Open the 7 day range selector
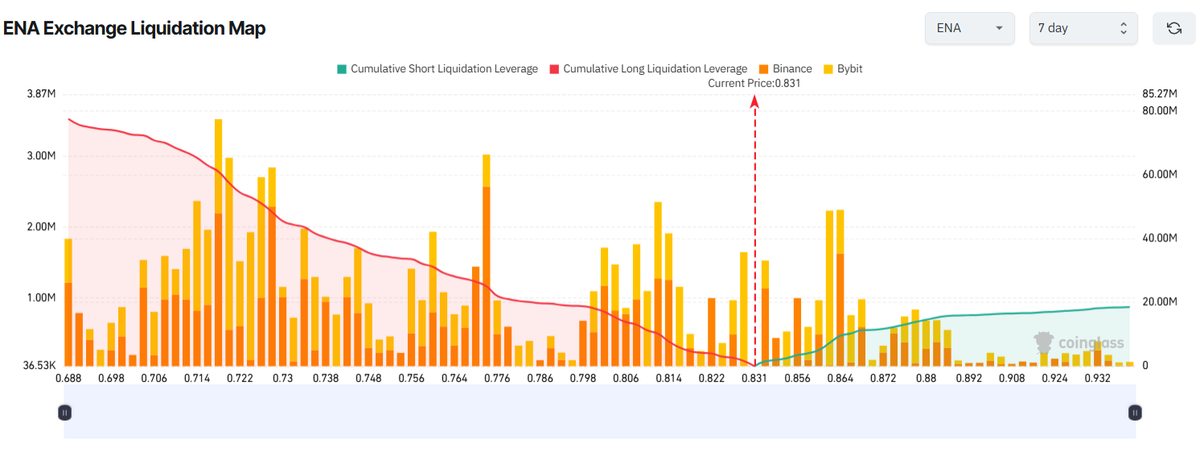The height and width of the screenshot is (452, 1200). pyautogui.click(x=1084, y=28)
